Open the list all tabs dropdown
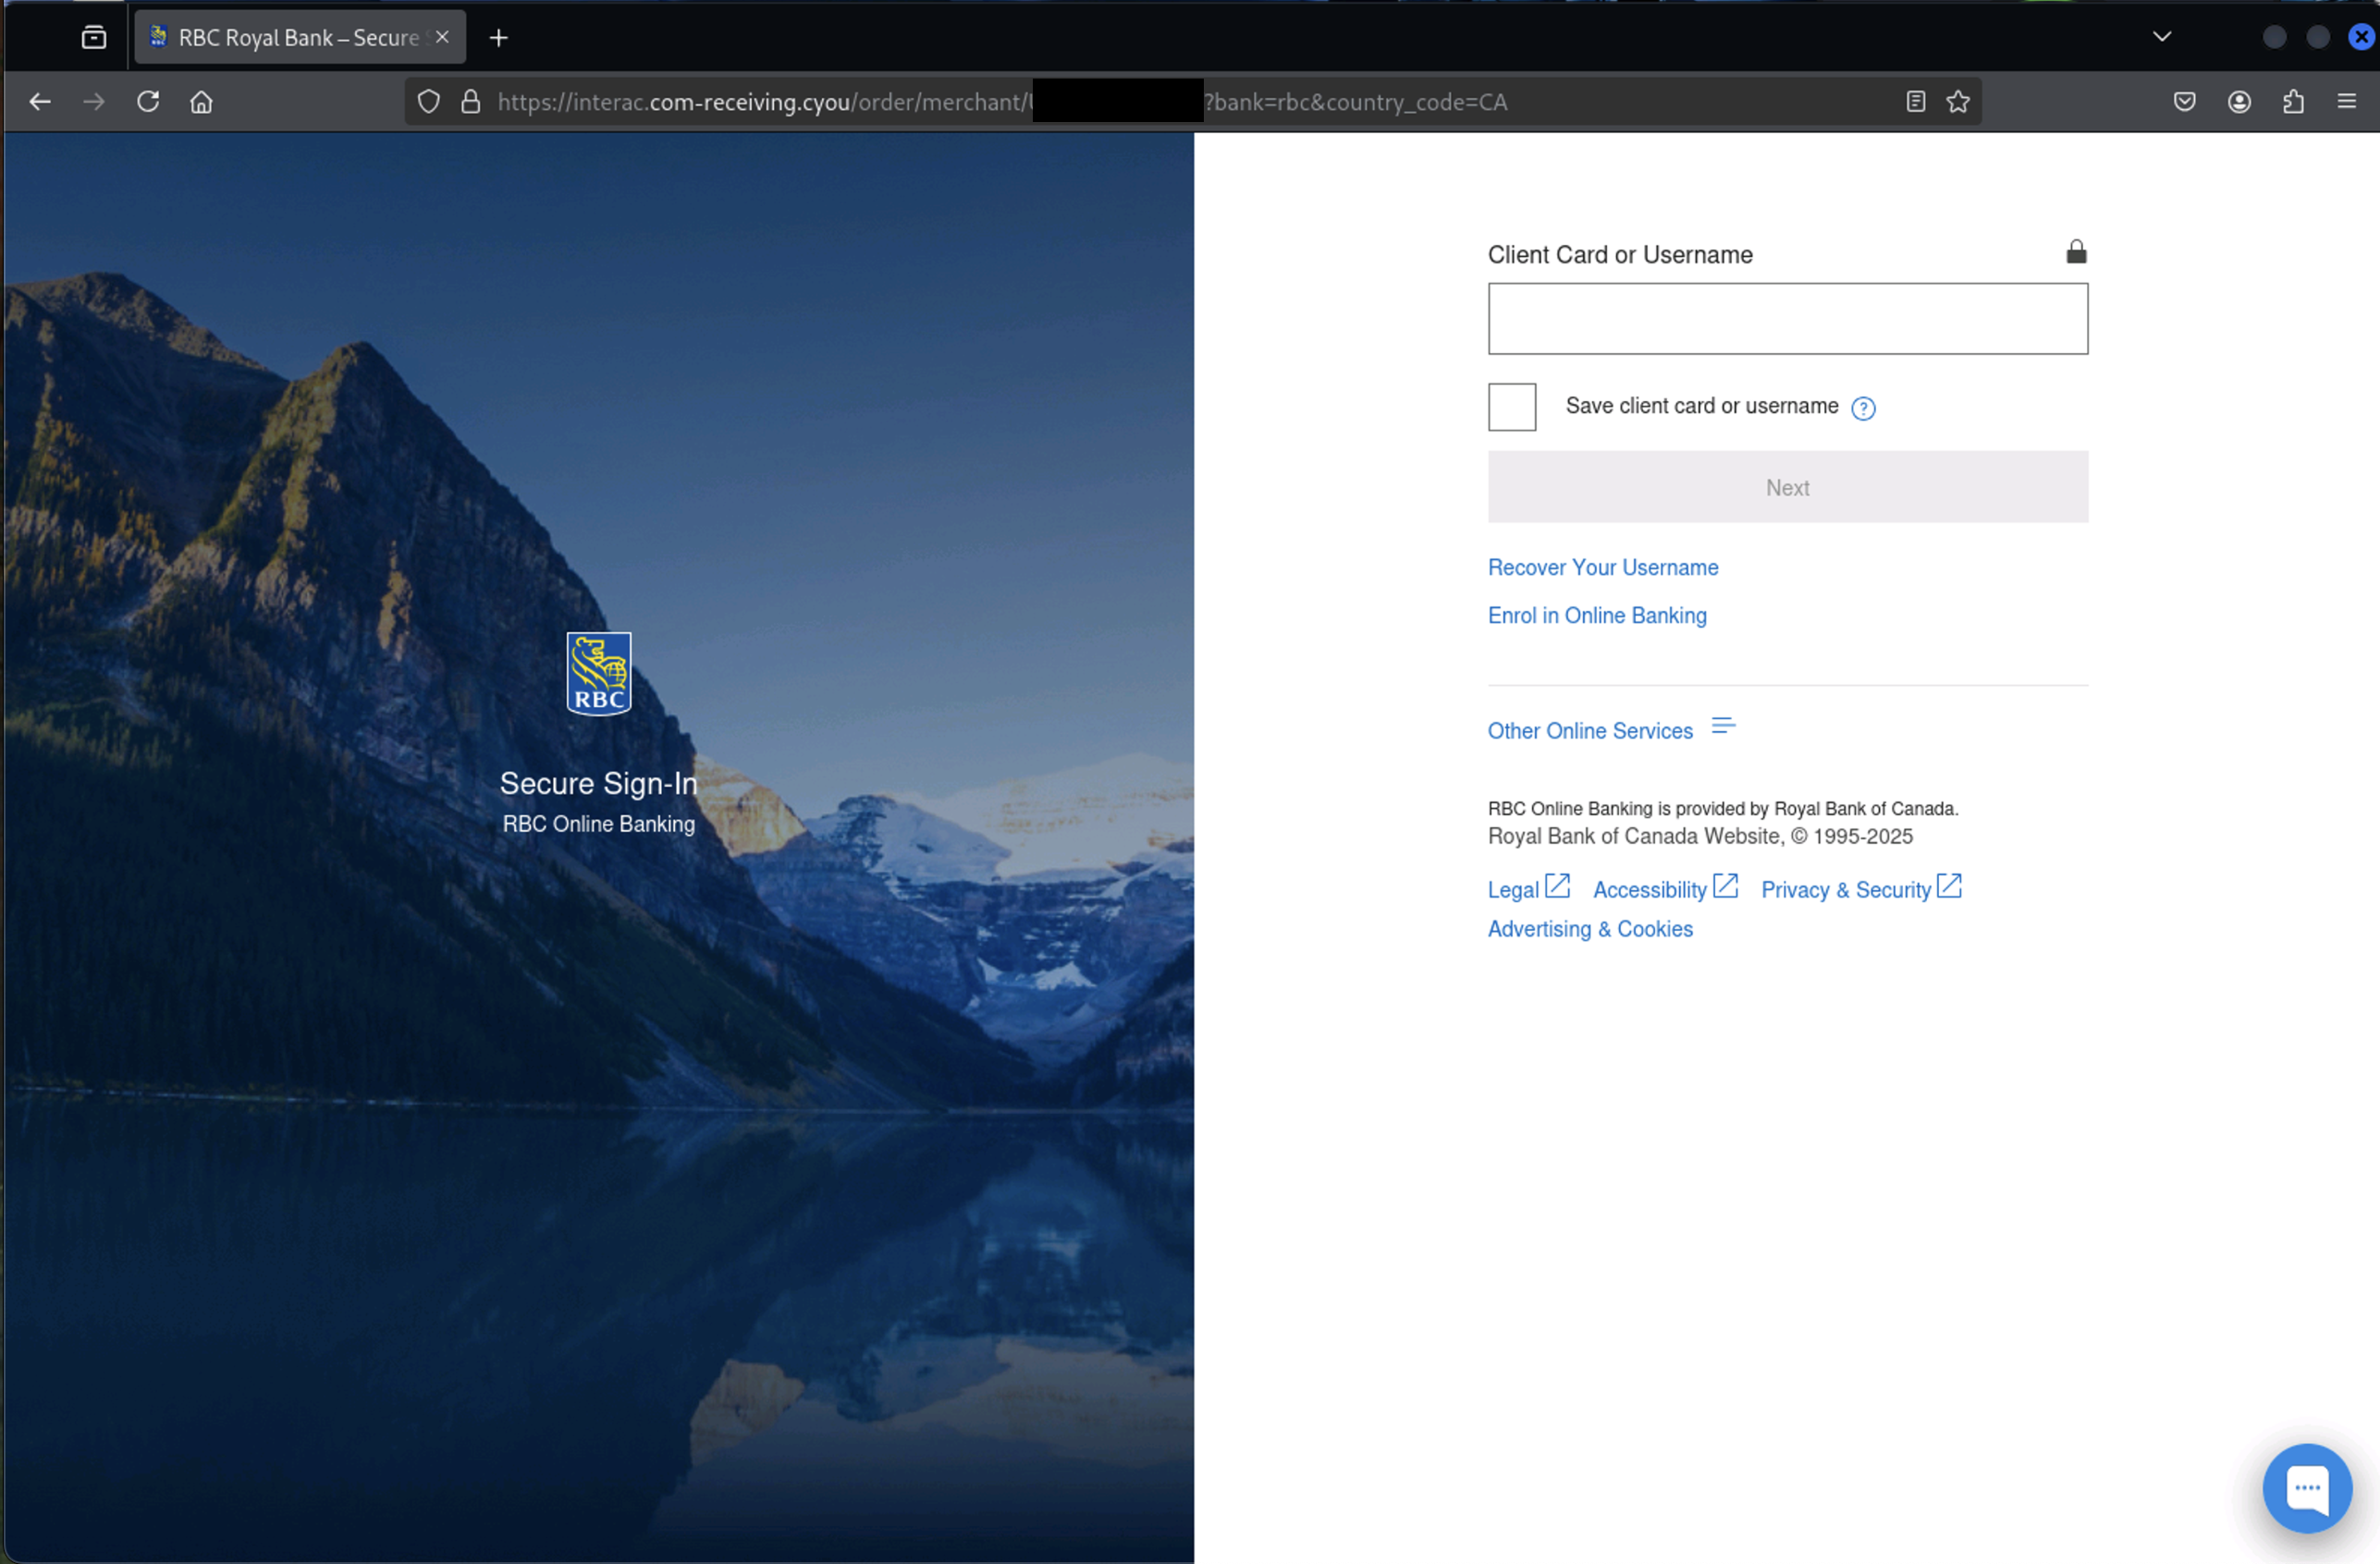Screen dimensions: 2380x1564 (x=2162, y=37)
